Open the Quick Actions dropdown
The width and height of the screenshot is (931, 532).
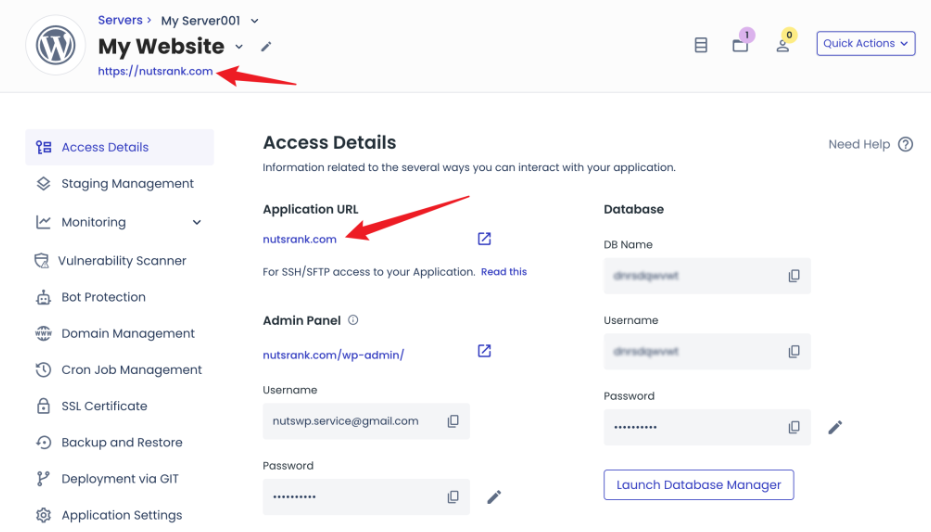866,43
